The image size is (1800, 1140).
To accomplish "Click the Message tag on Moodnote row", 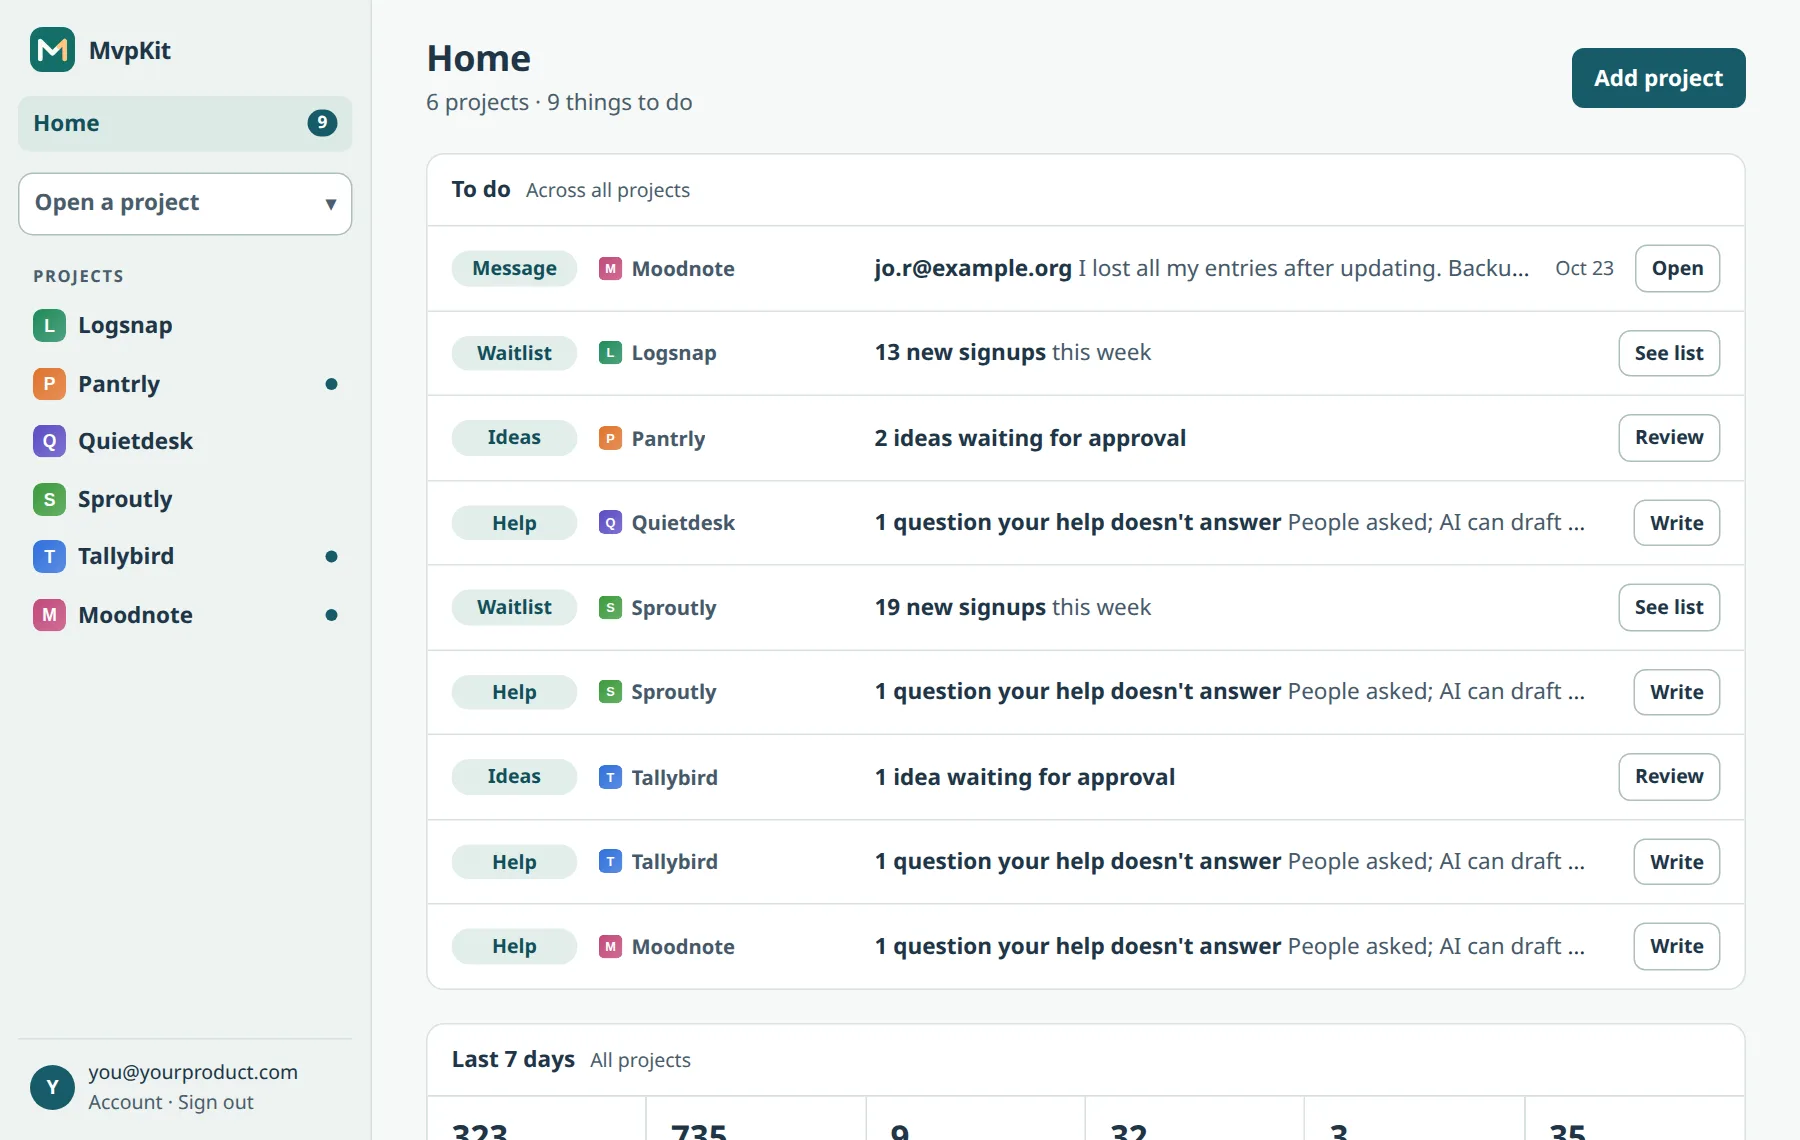I will click(514, 268).
